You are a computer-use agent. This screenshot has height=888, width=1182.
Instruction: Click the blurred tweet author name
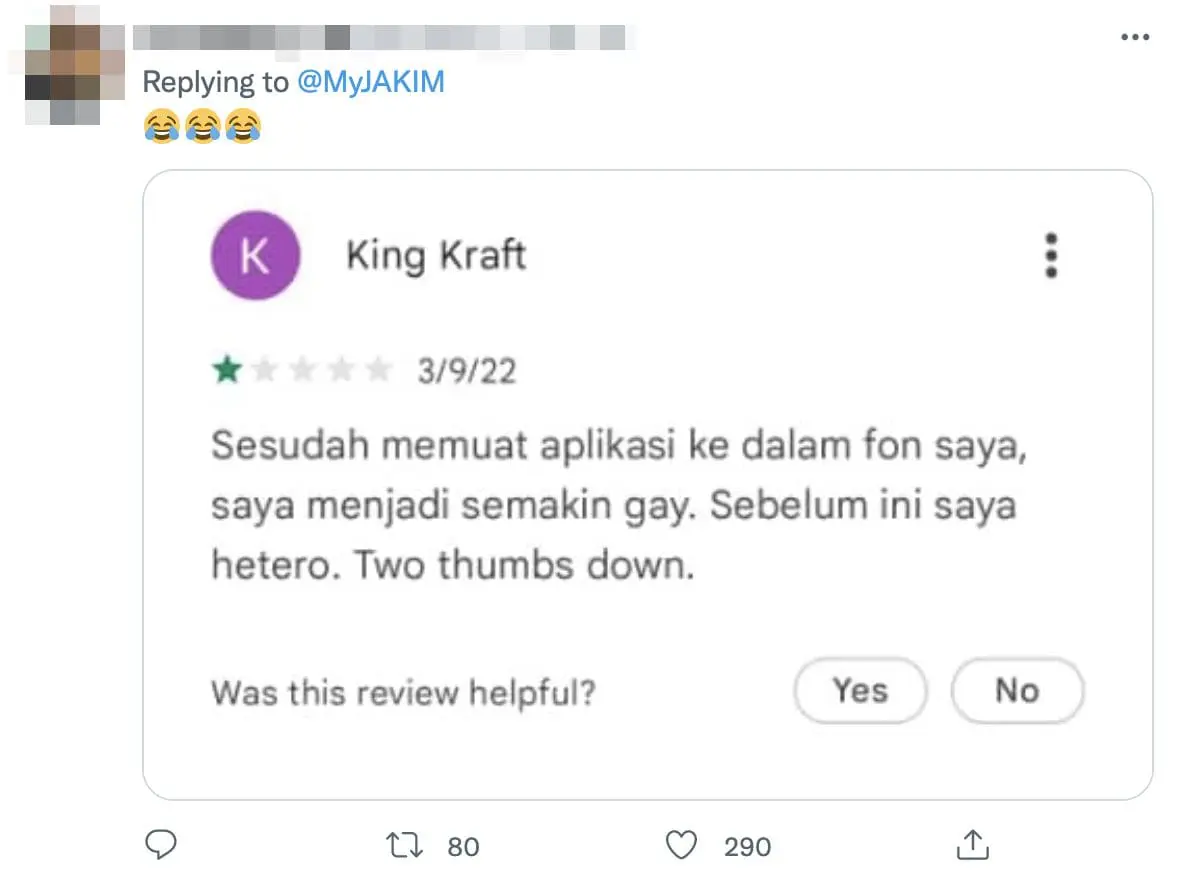(x=380, y=38)
